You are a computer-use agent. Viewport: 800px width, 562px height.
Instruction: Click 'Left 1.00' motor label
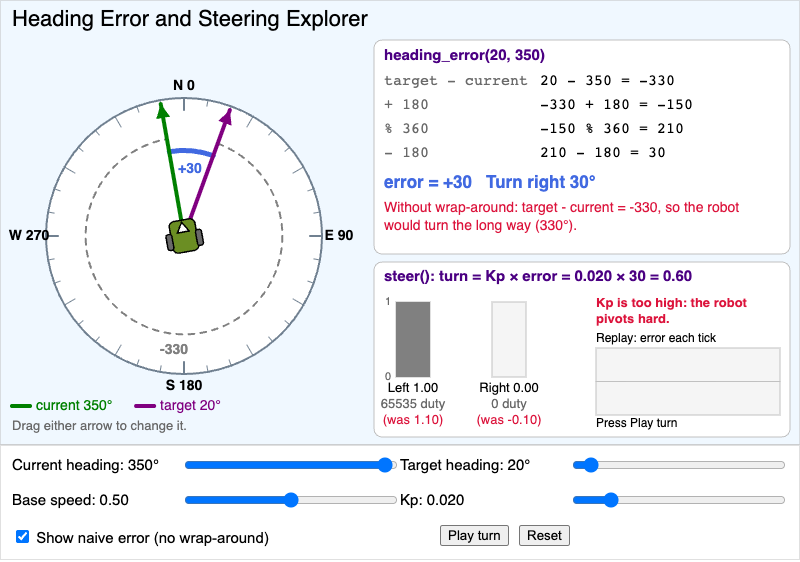413,388
